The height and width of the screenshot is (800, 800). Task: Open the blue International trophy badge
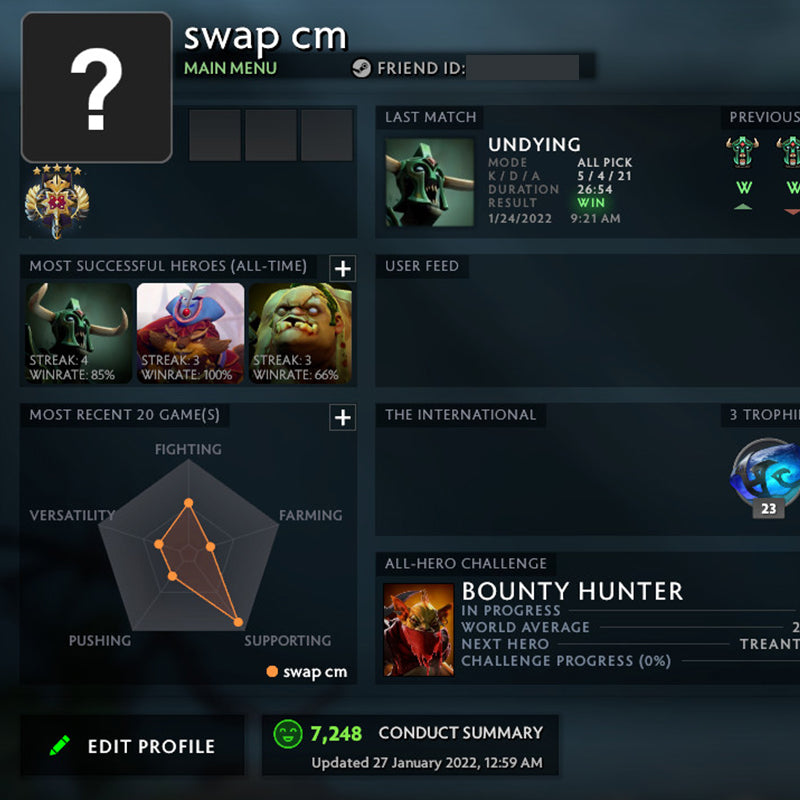click(765, 474)
